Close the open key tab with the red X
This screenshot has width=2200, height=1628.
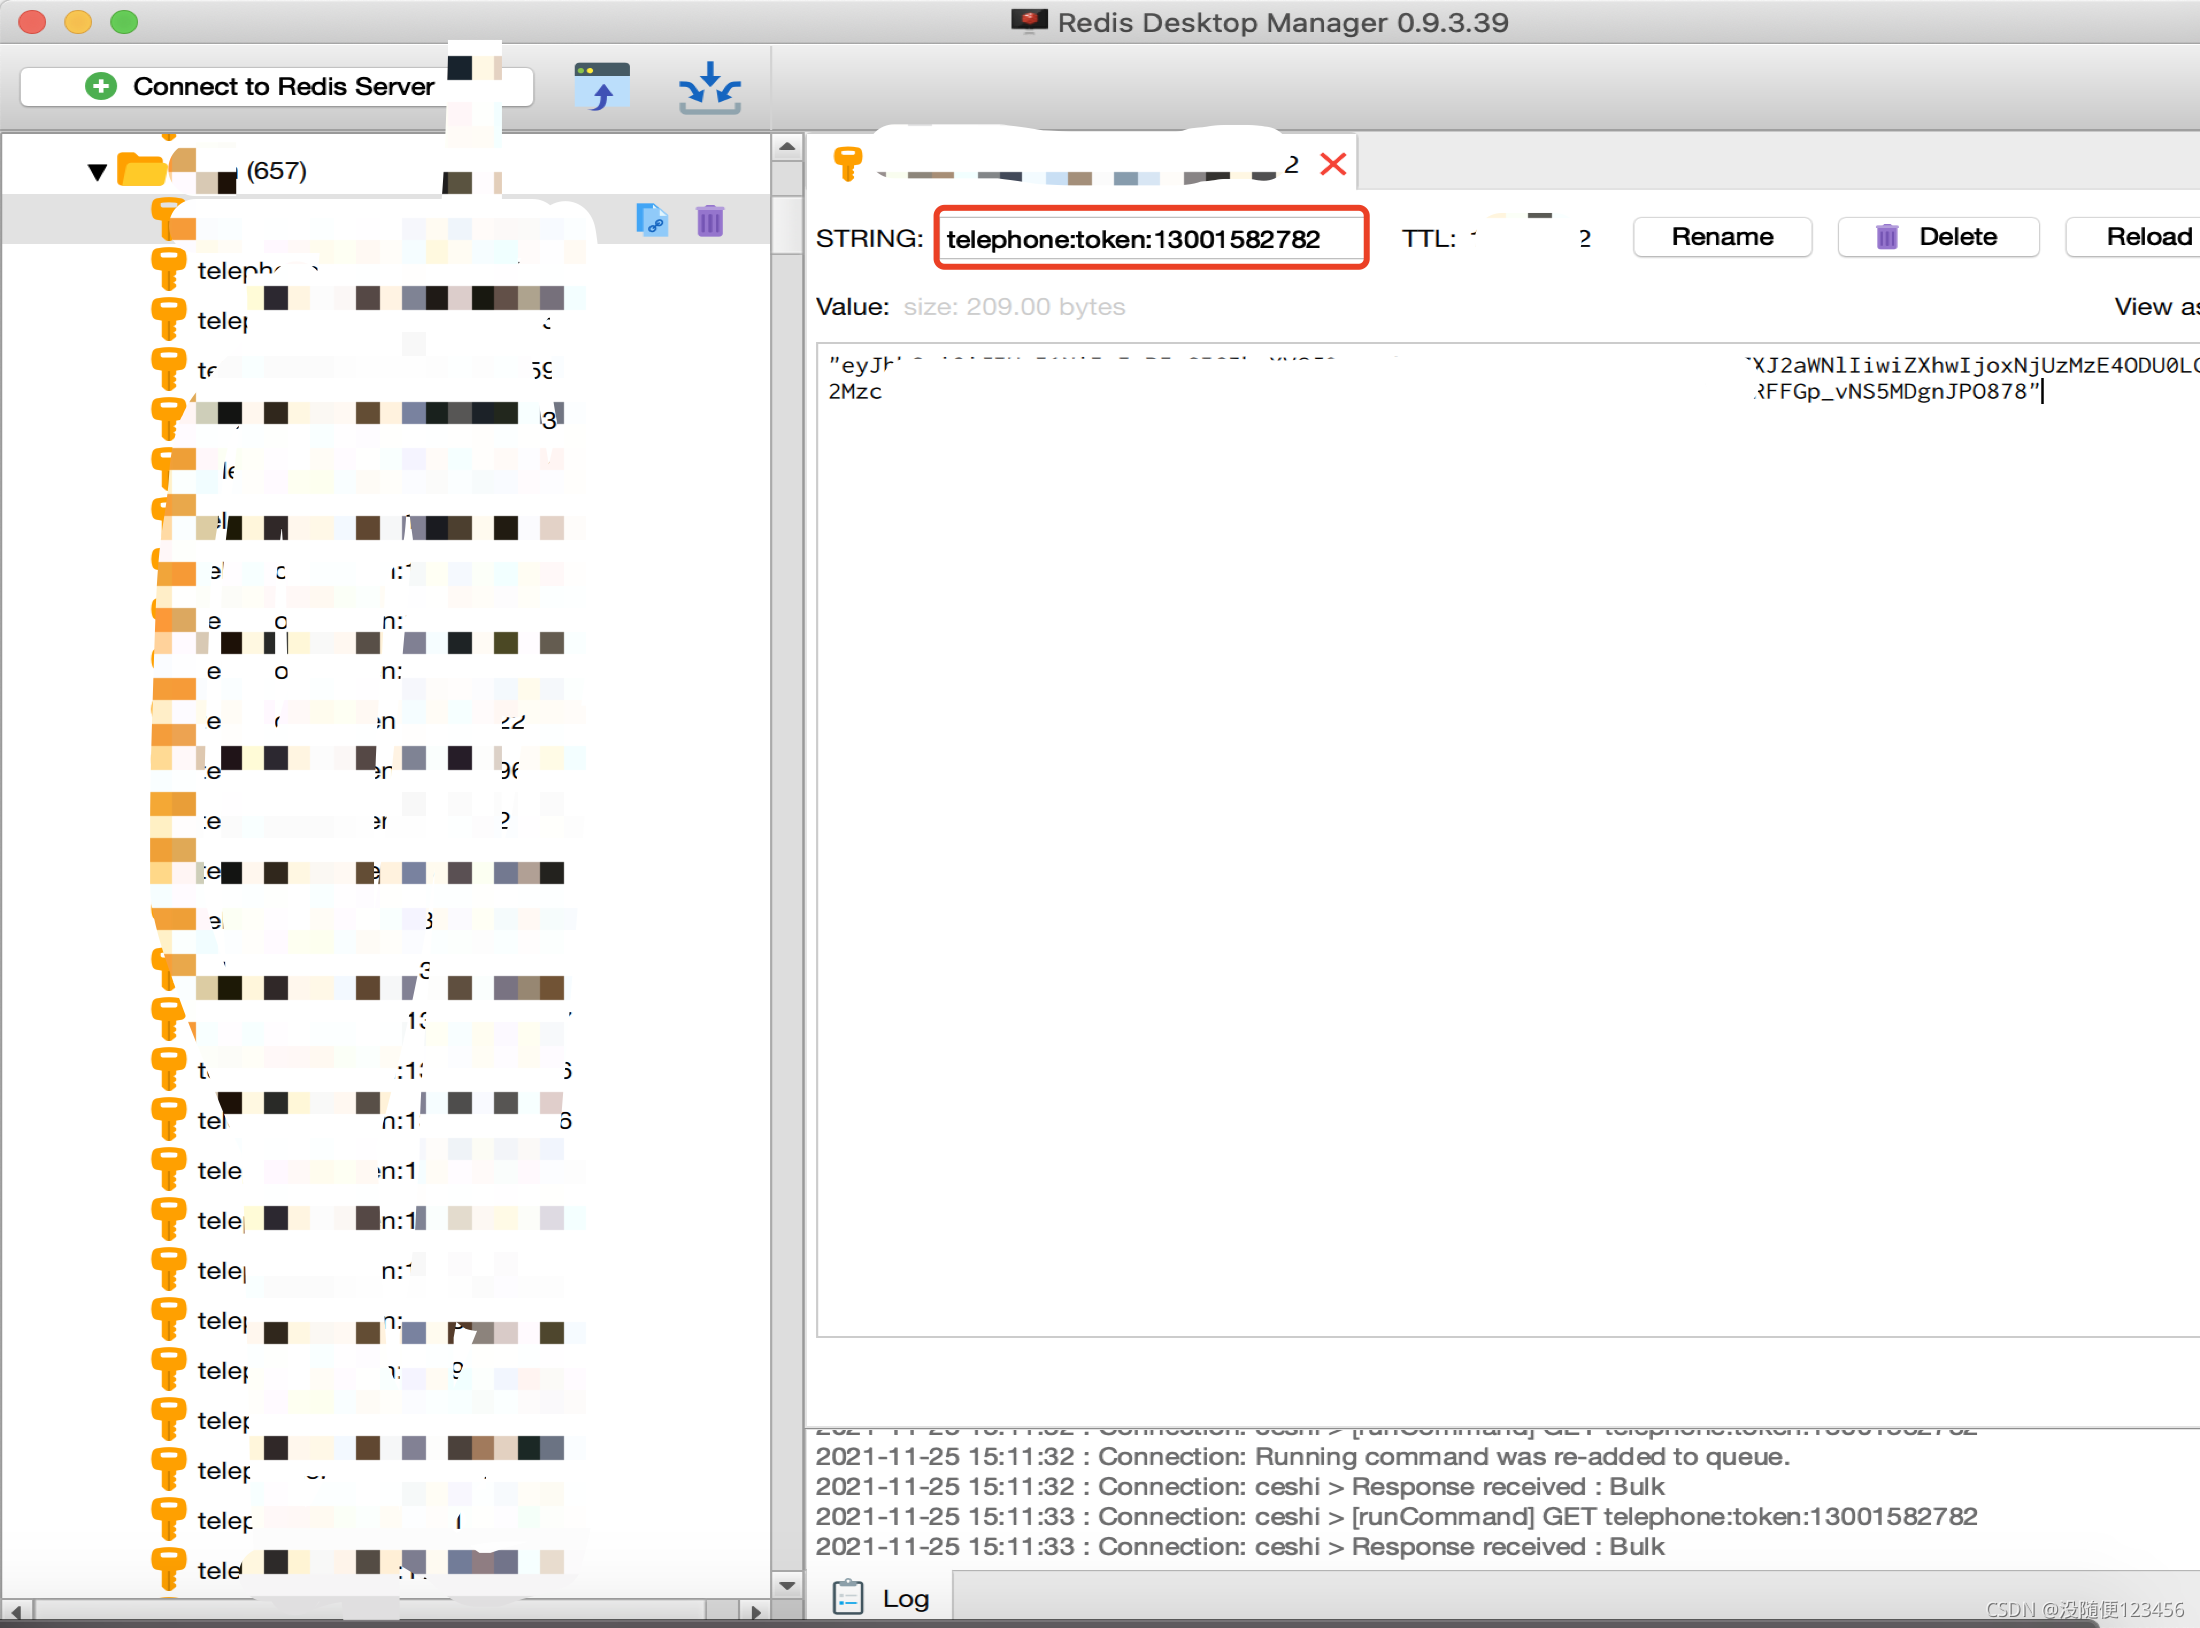(1333, 164)
